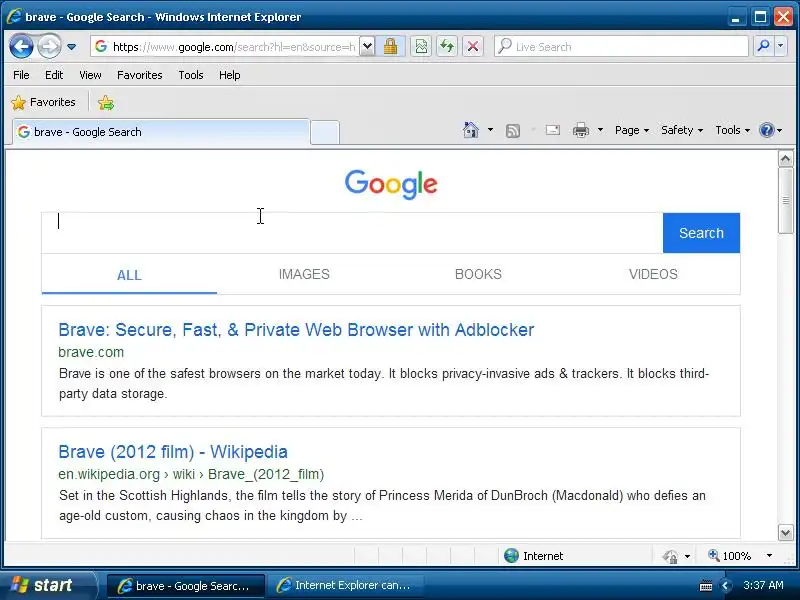Screen dimensions: 800x600
Task: Click the Protected Mode security icon in status bar
Action: tap(670, 556)
